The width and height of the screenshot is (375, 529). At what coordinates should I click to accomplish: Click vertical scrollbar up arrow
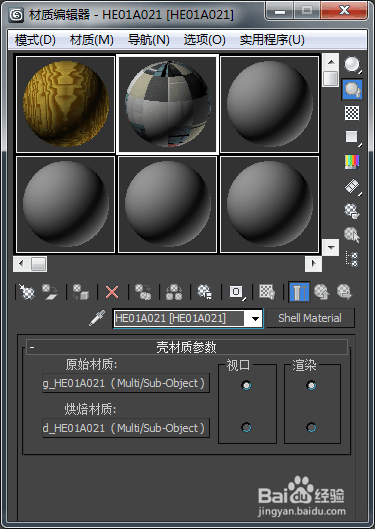[331, 62]
